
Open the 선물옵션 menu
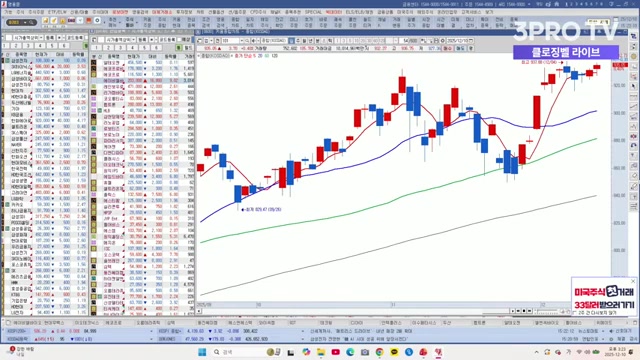coord(216,12)
